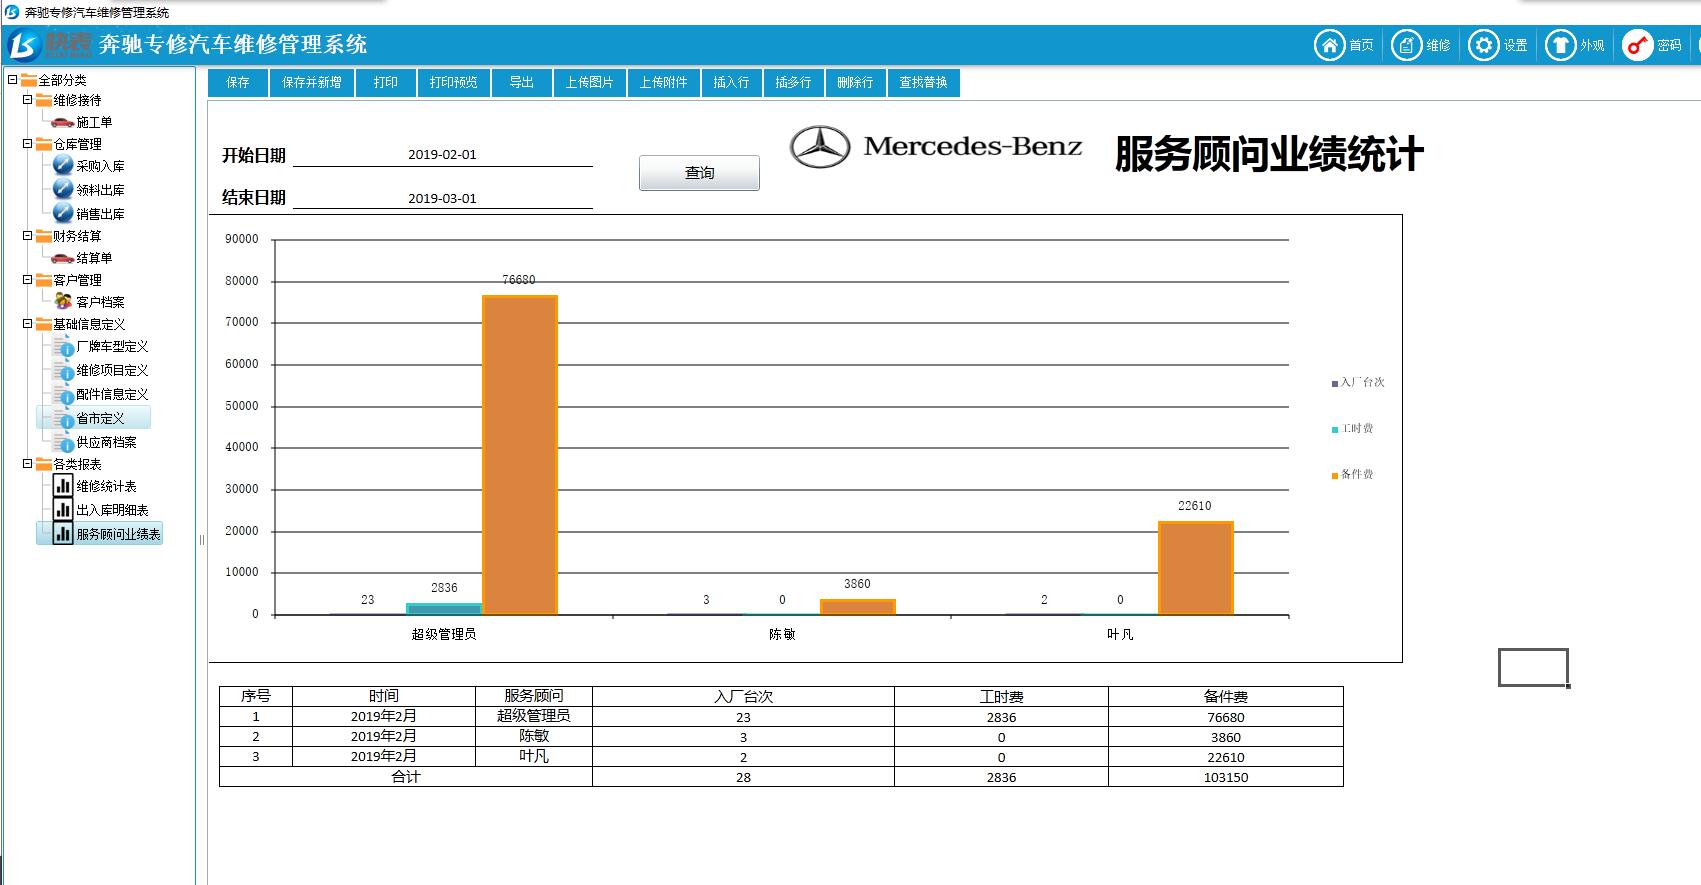Click the 打印预览 toolbar button
The image size is (1701, 885).
pos(454,83)
